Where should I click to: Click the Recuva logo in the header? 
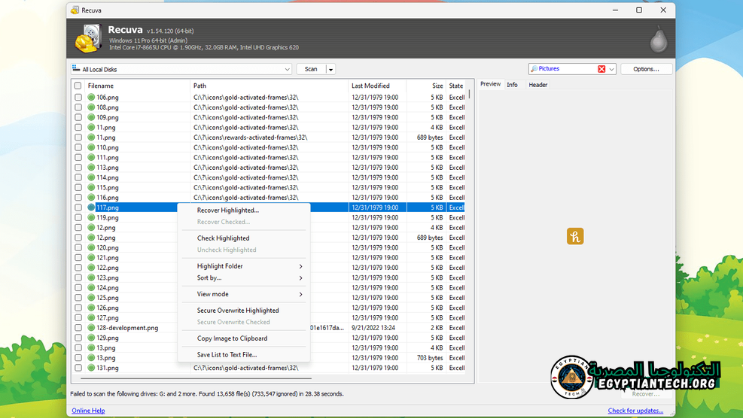click(88, 39)
